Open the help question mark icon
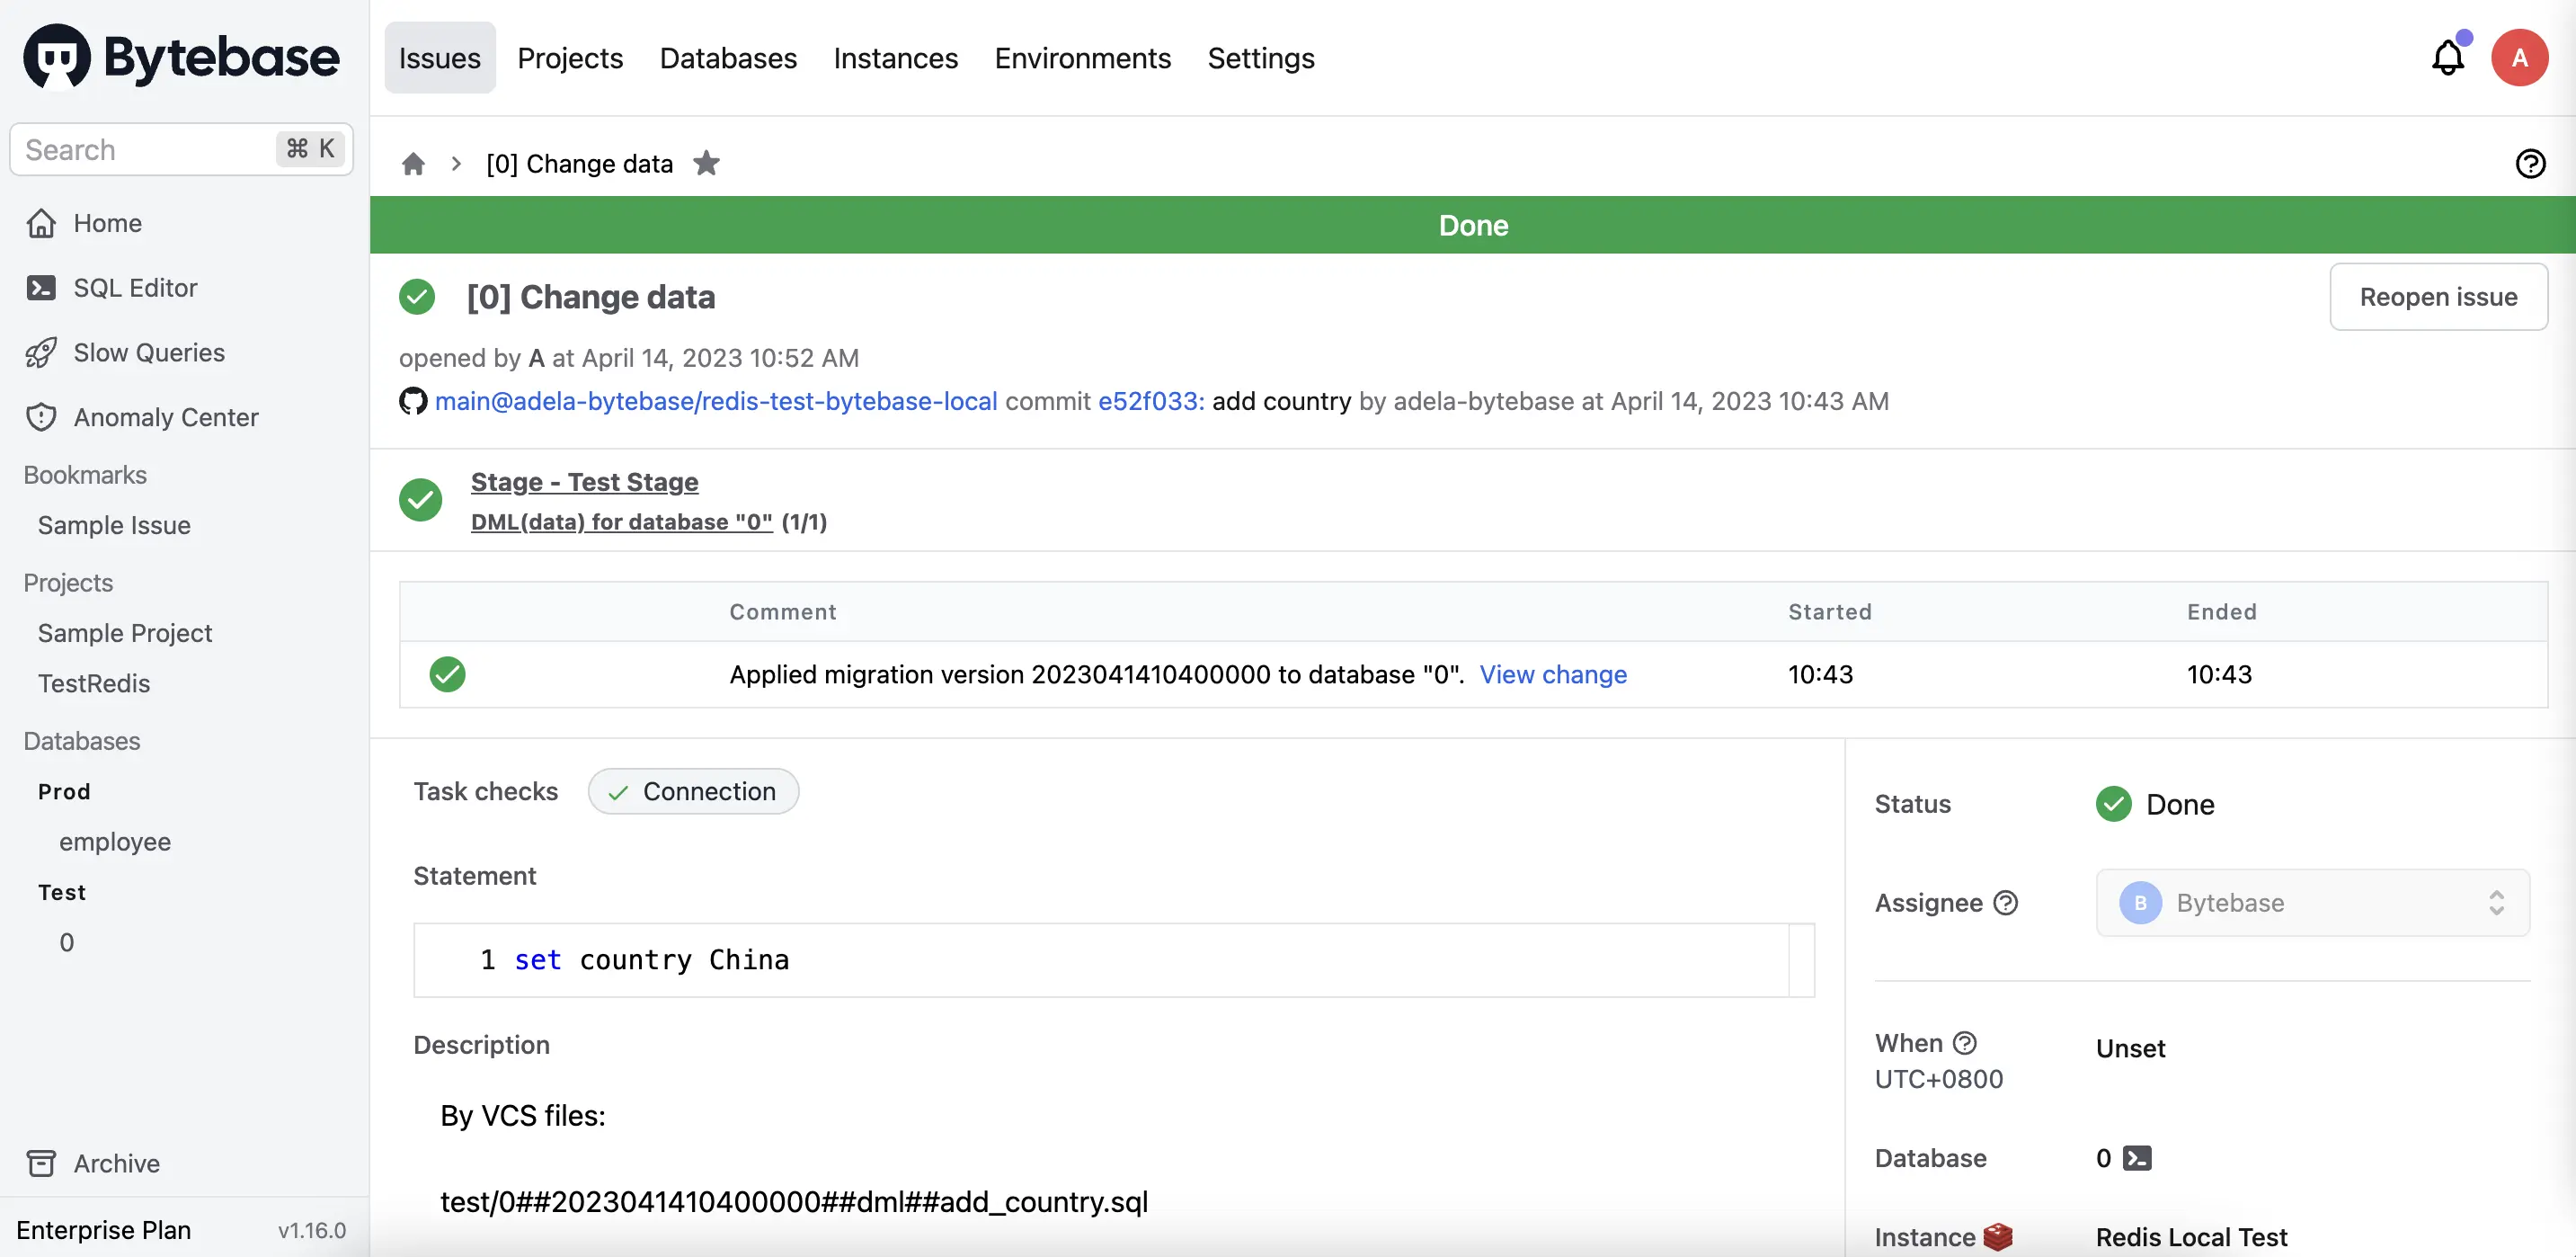Image resolution: width=2576 pixels, height=1257 pixels. click(2531, 163)
